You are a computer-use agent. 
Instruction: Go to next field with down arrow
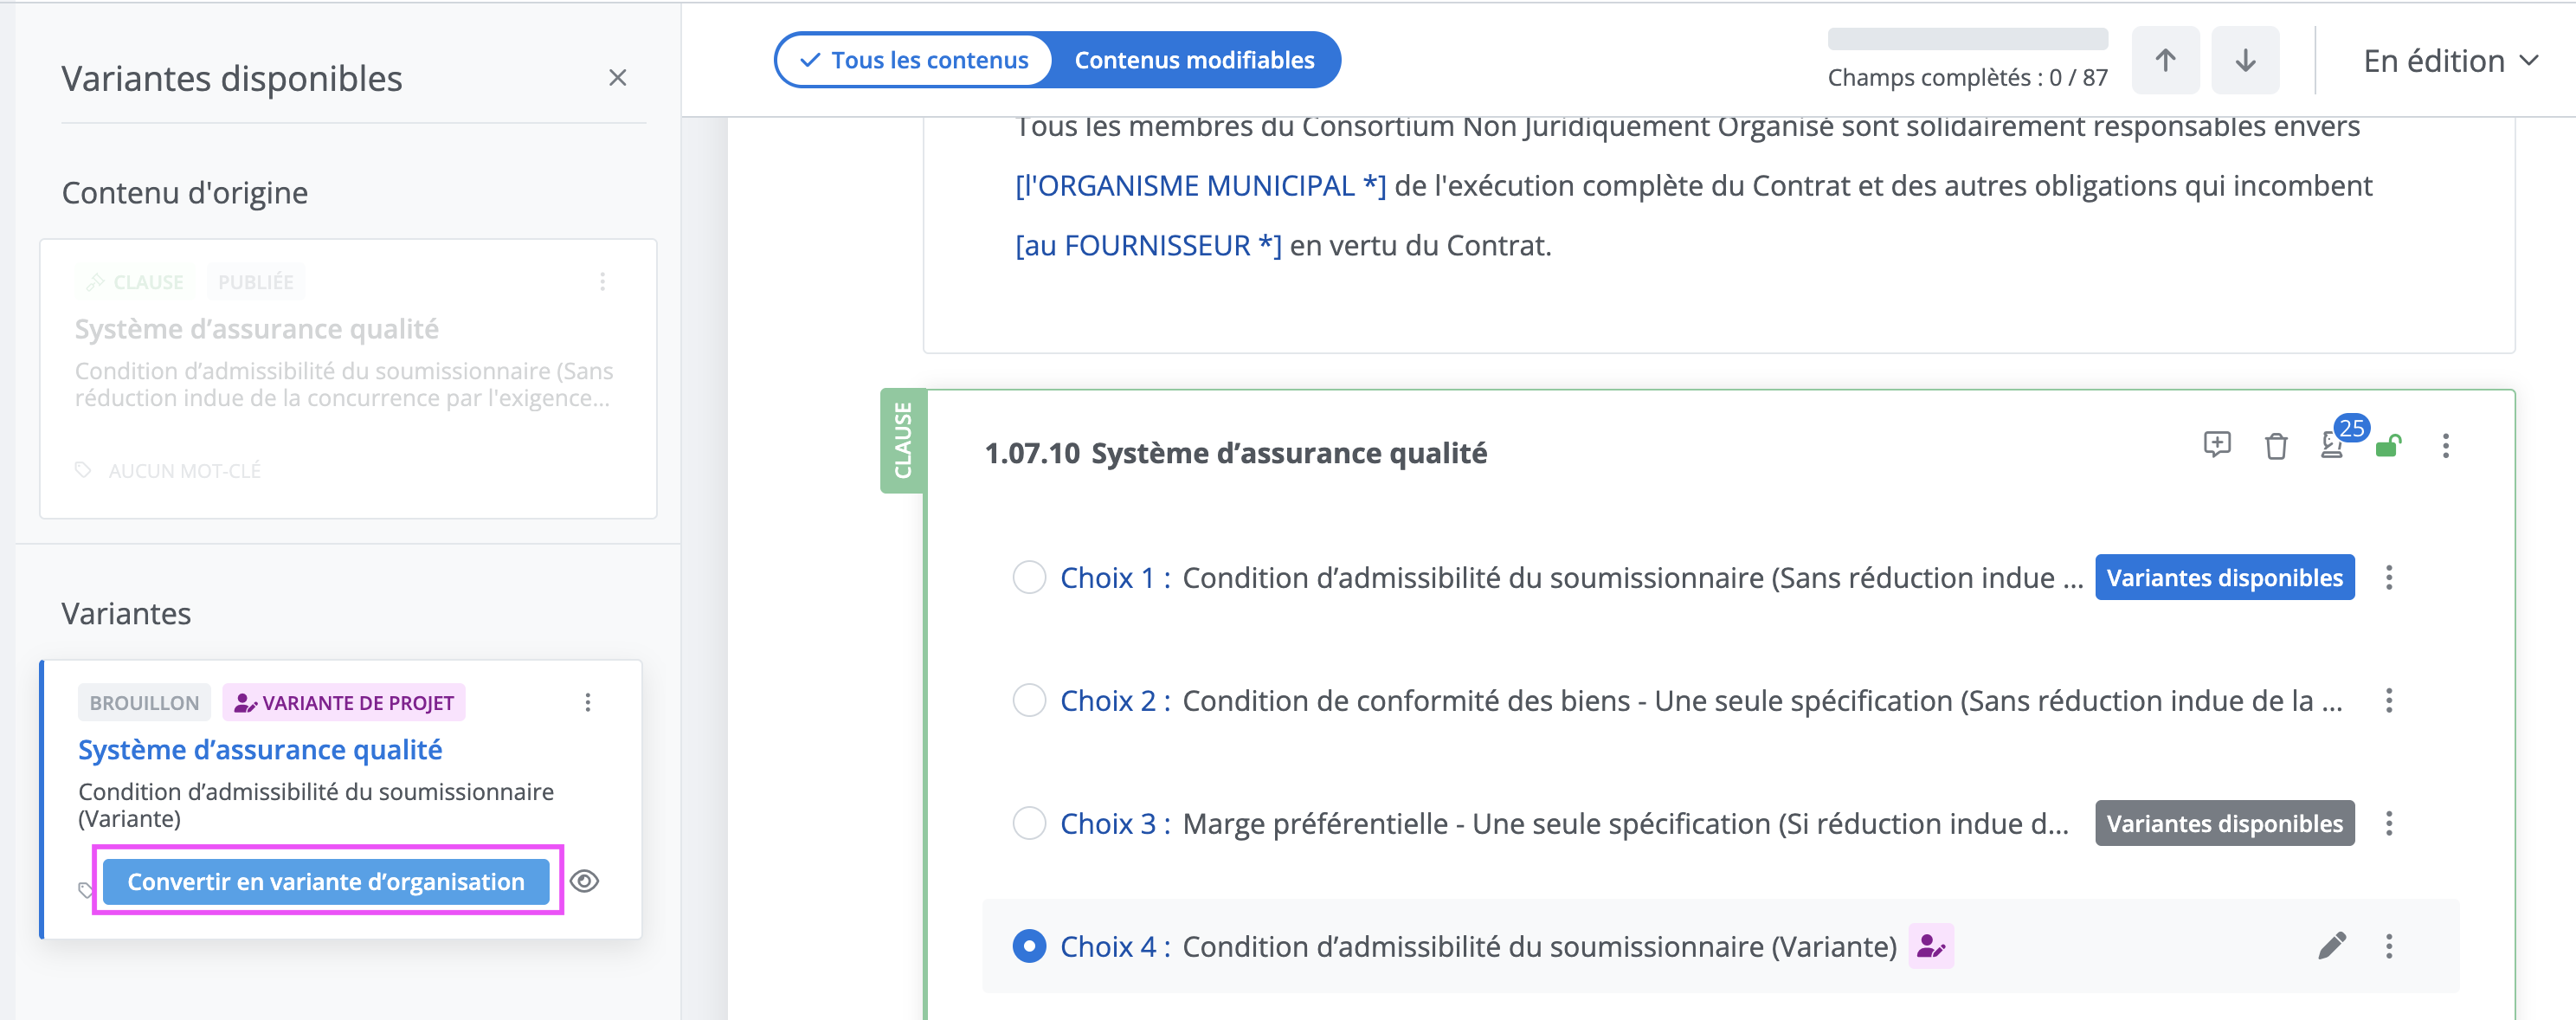2245,61
